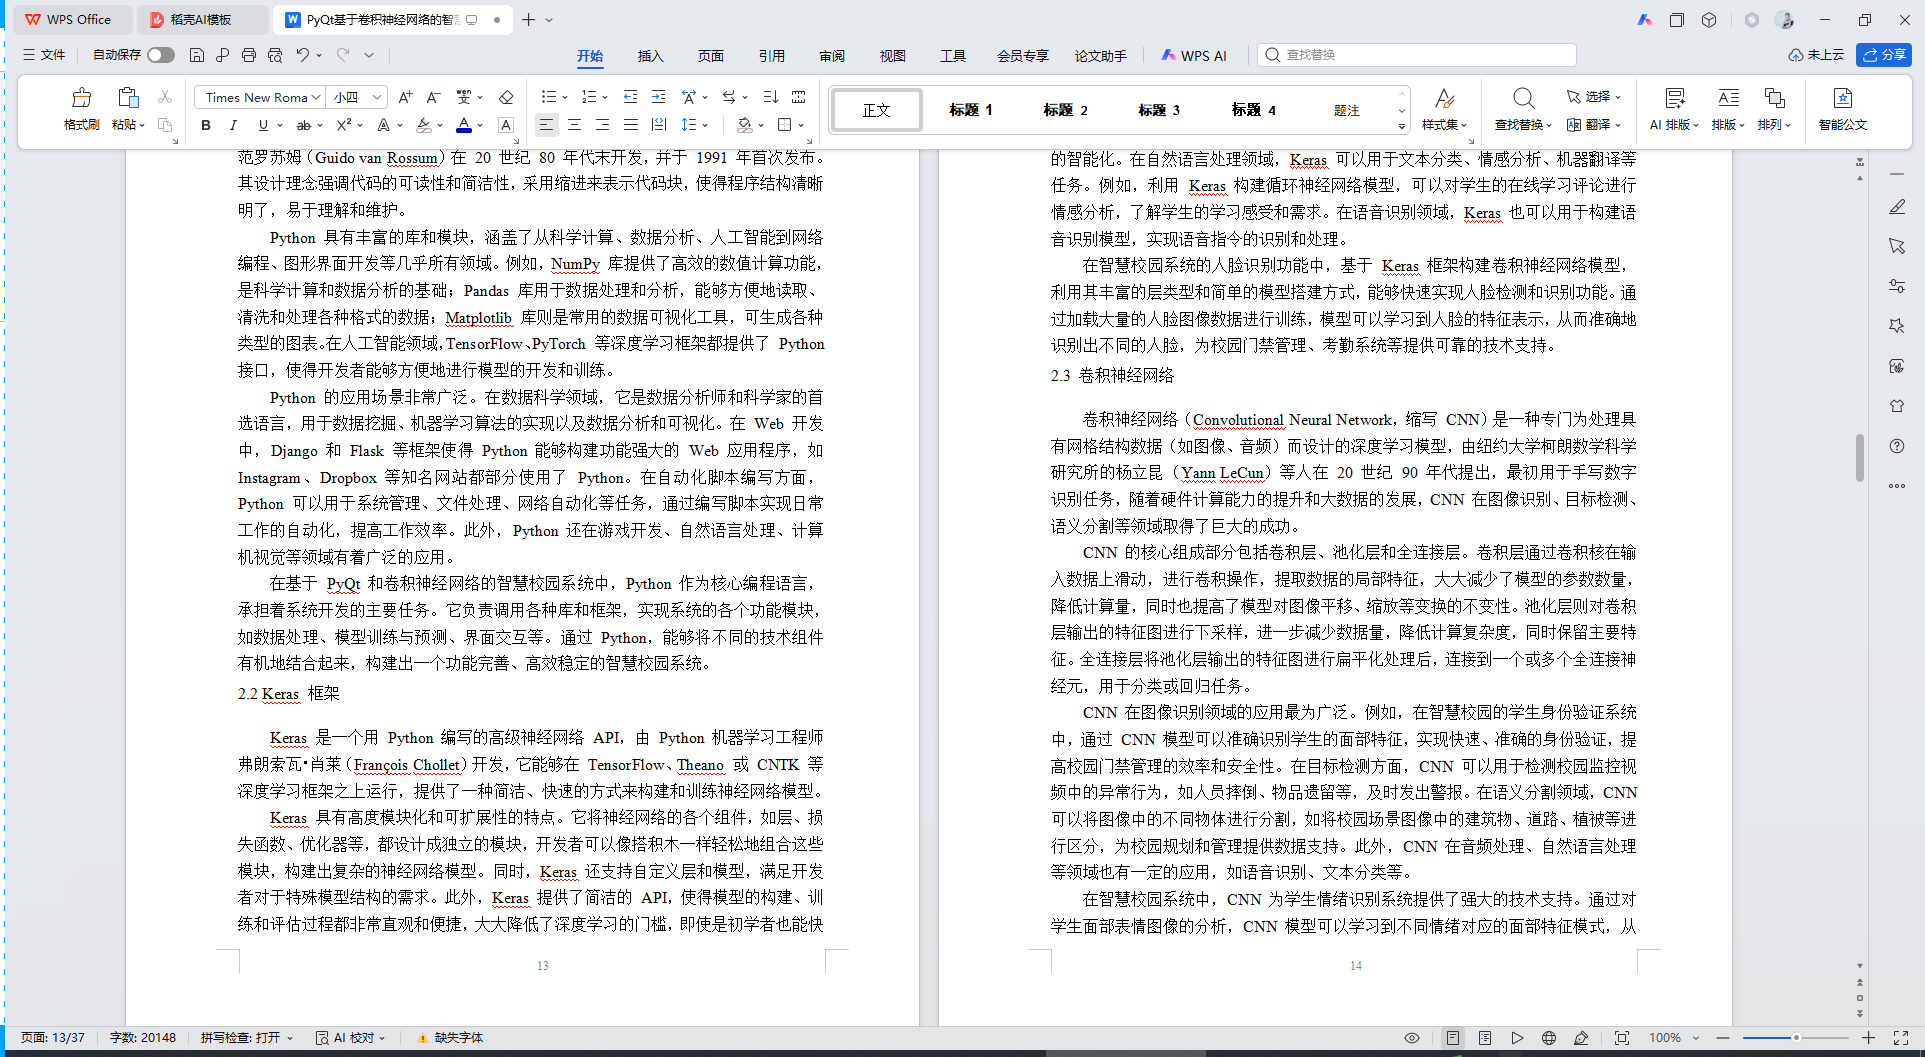Switch to page view mode in status bar

pos(1453,1038)
